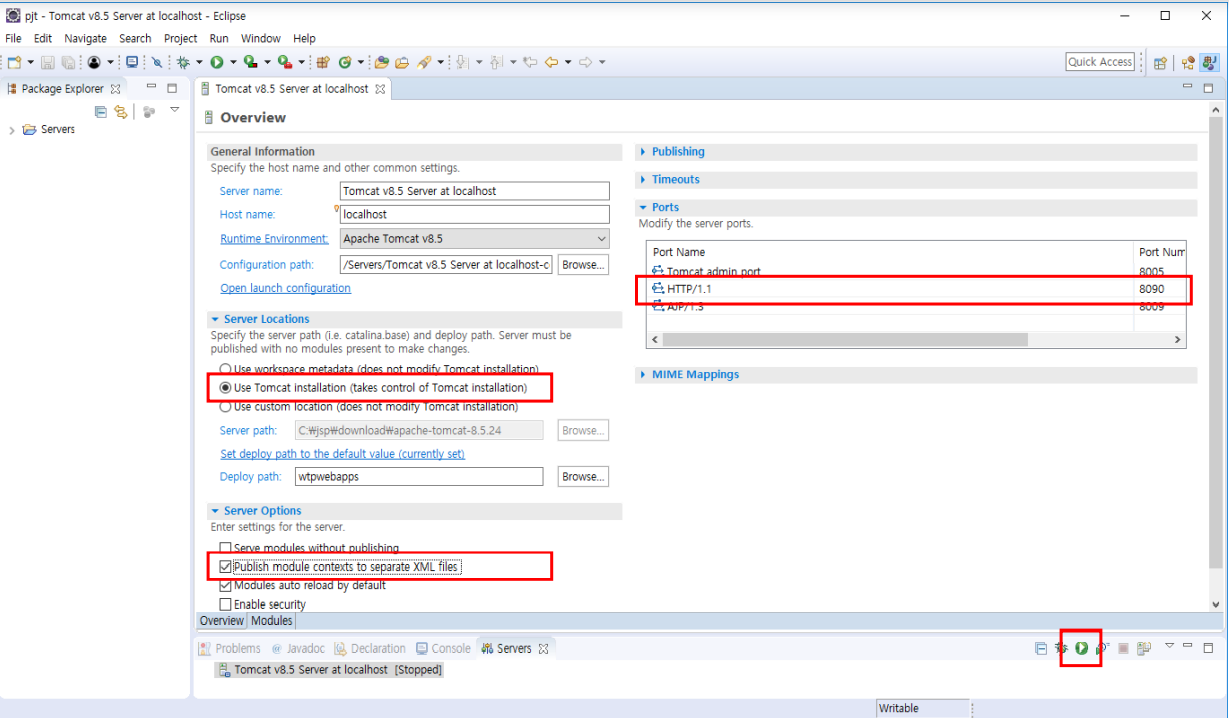
Task: Collapse the Ports section
Action: click(x=644, y=208)
